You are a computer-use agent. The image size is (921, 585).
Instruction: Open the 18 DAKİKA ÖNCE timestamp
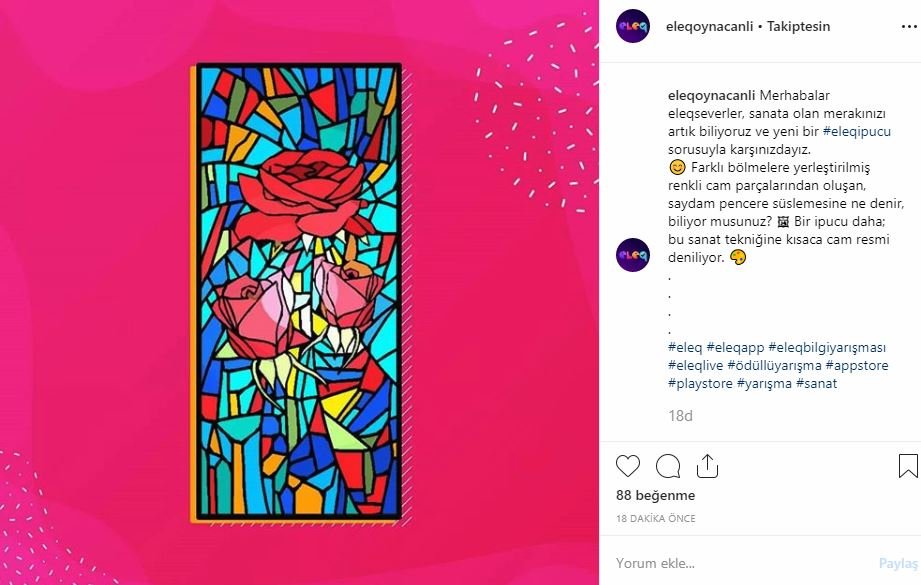[656, 519]
